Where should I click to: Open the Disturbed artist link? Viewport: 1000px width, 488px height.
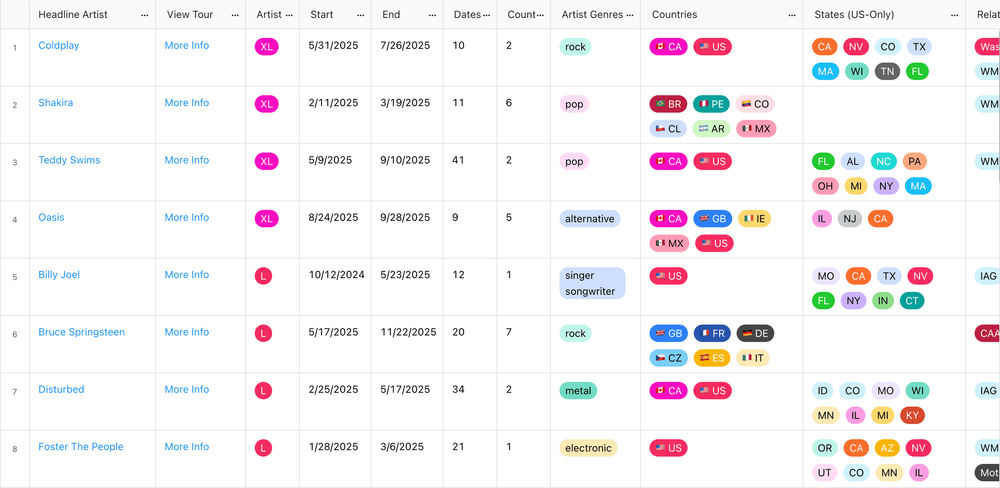tap(61, 390)
